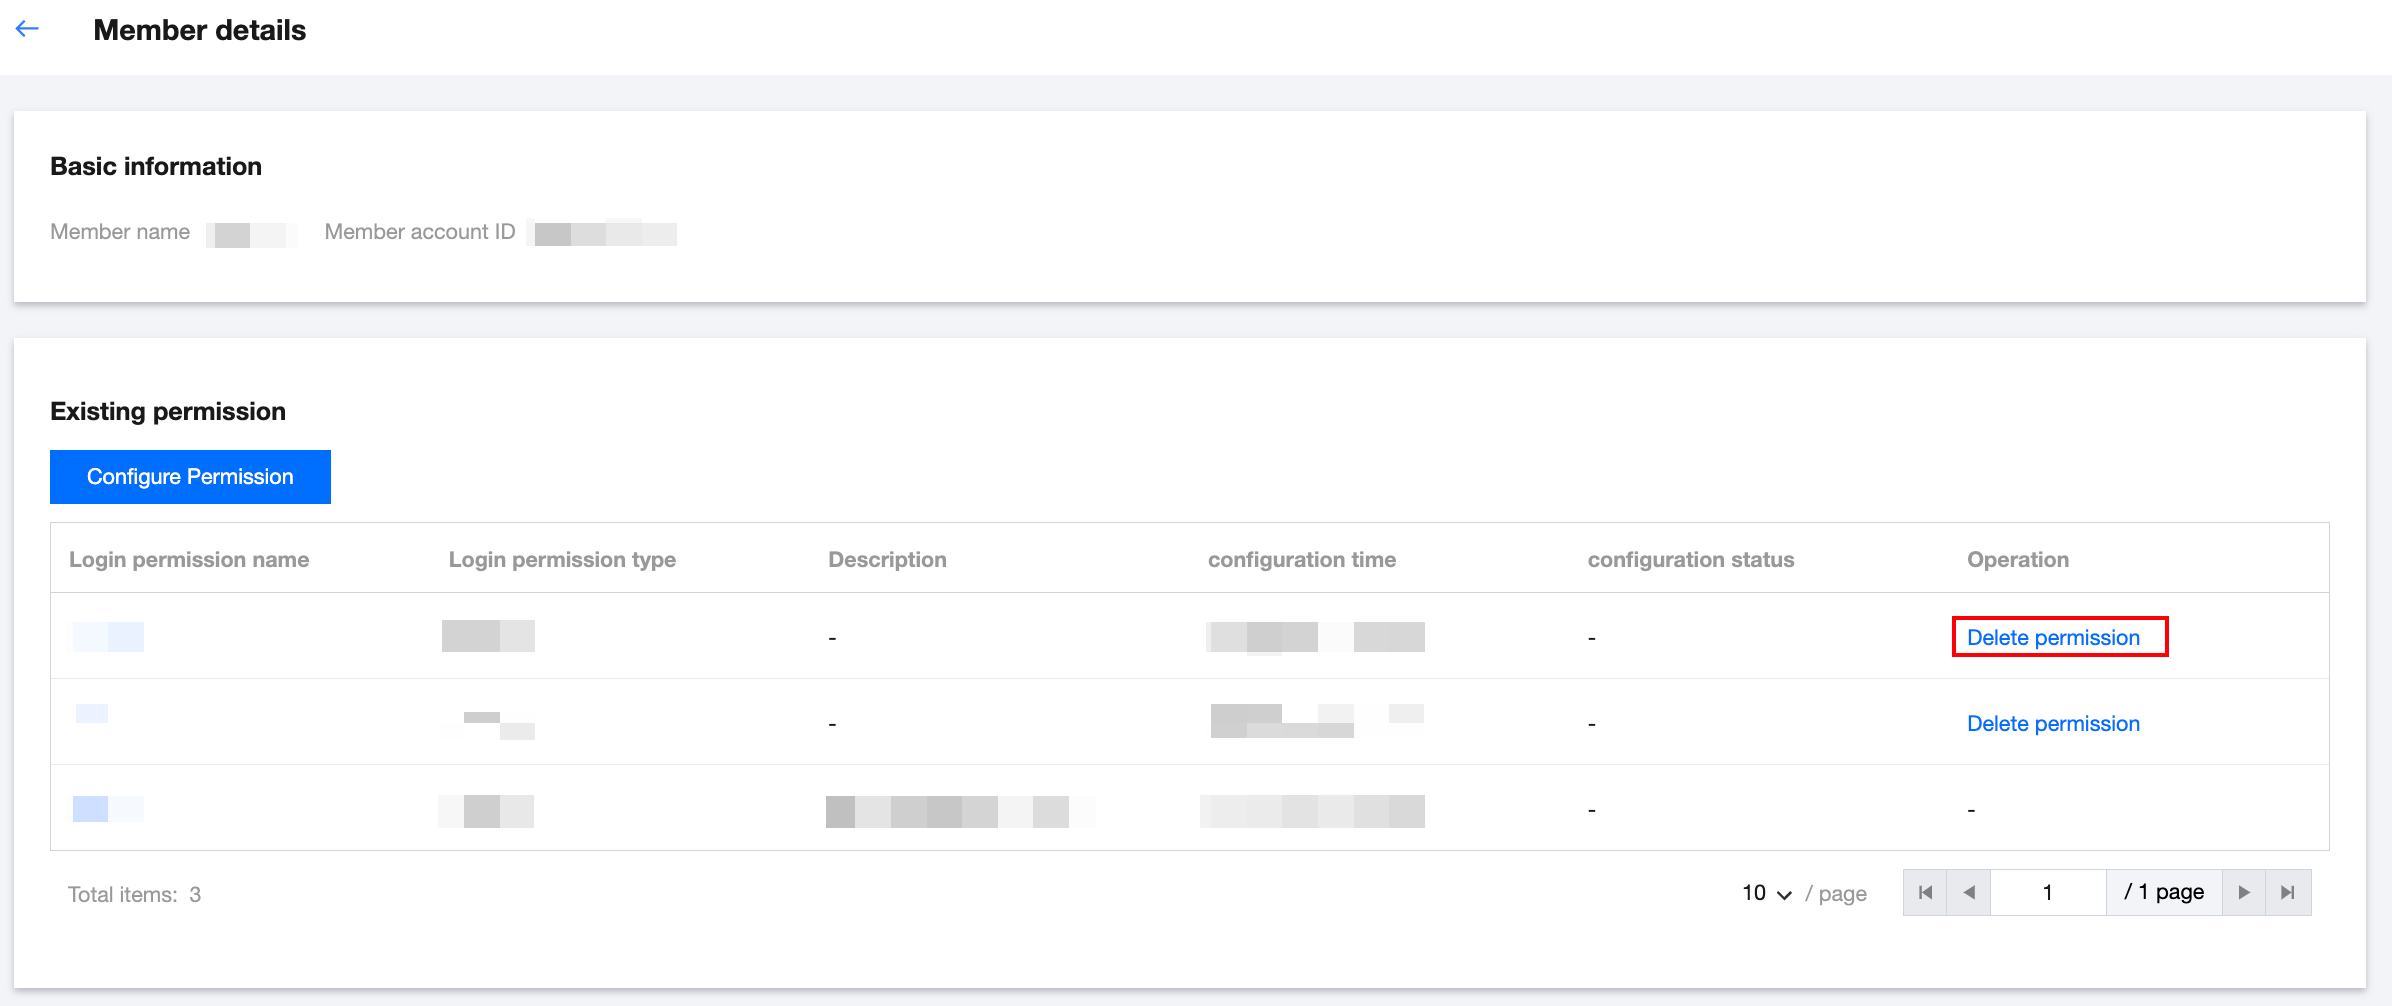Click the Existing permission heading
The height and width of the screenshot is (1006, 2392).
click(x=168, y=411)
